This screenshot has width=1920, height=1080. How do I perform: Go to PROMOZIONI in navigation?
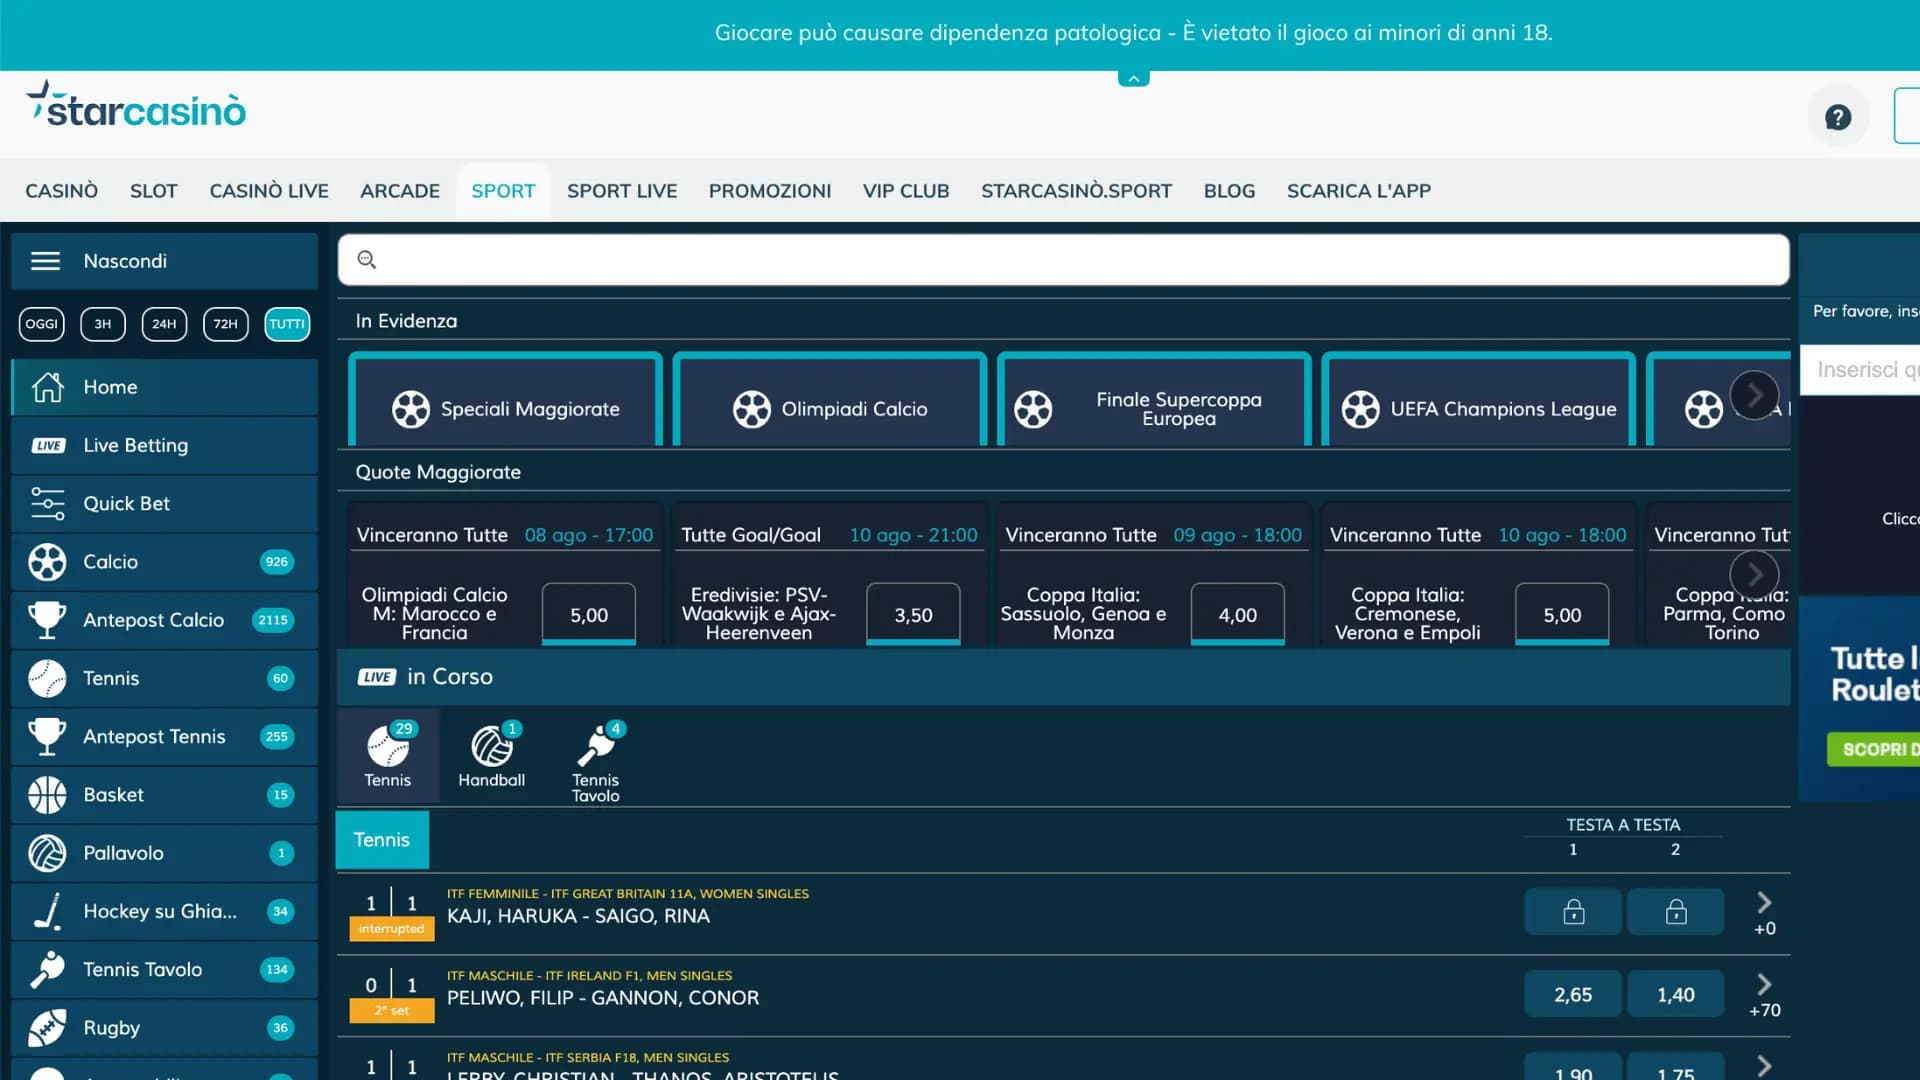coord(769,191)
